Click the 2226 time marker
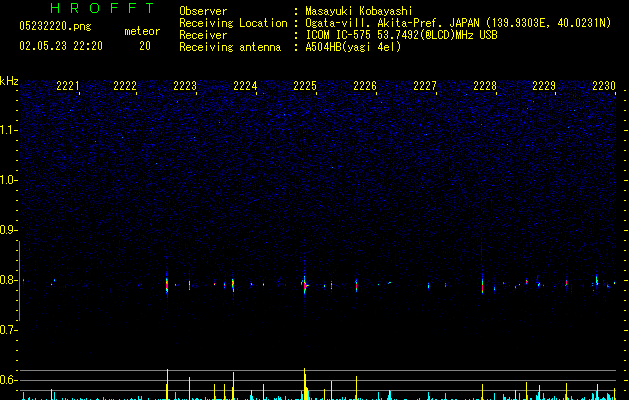Image resolution: width=629 pixels, height=400 pixels. point(365,86)
